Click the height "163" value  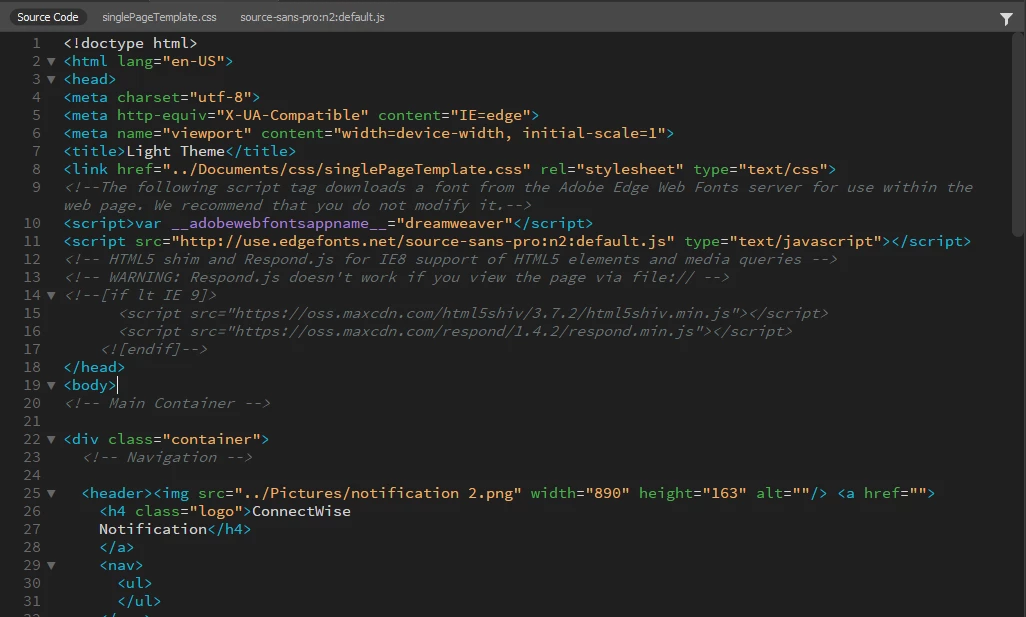coord(724,493)
